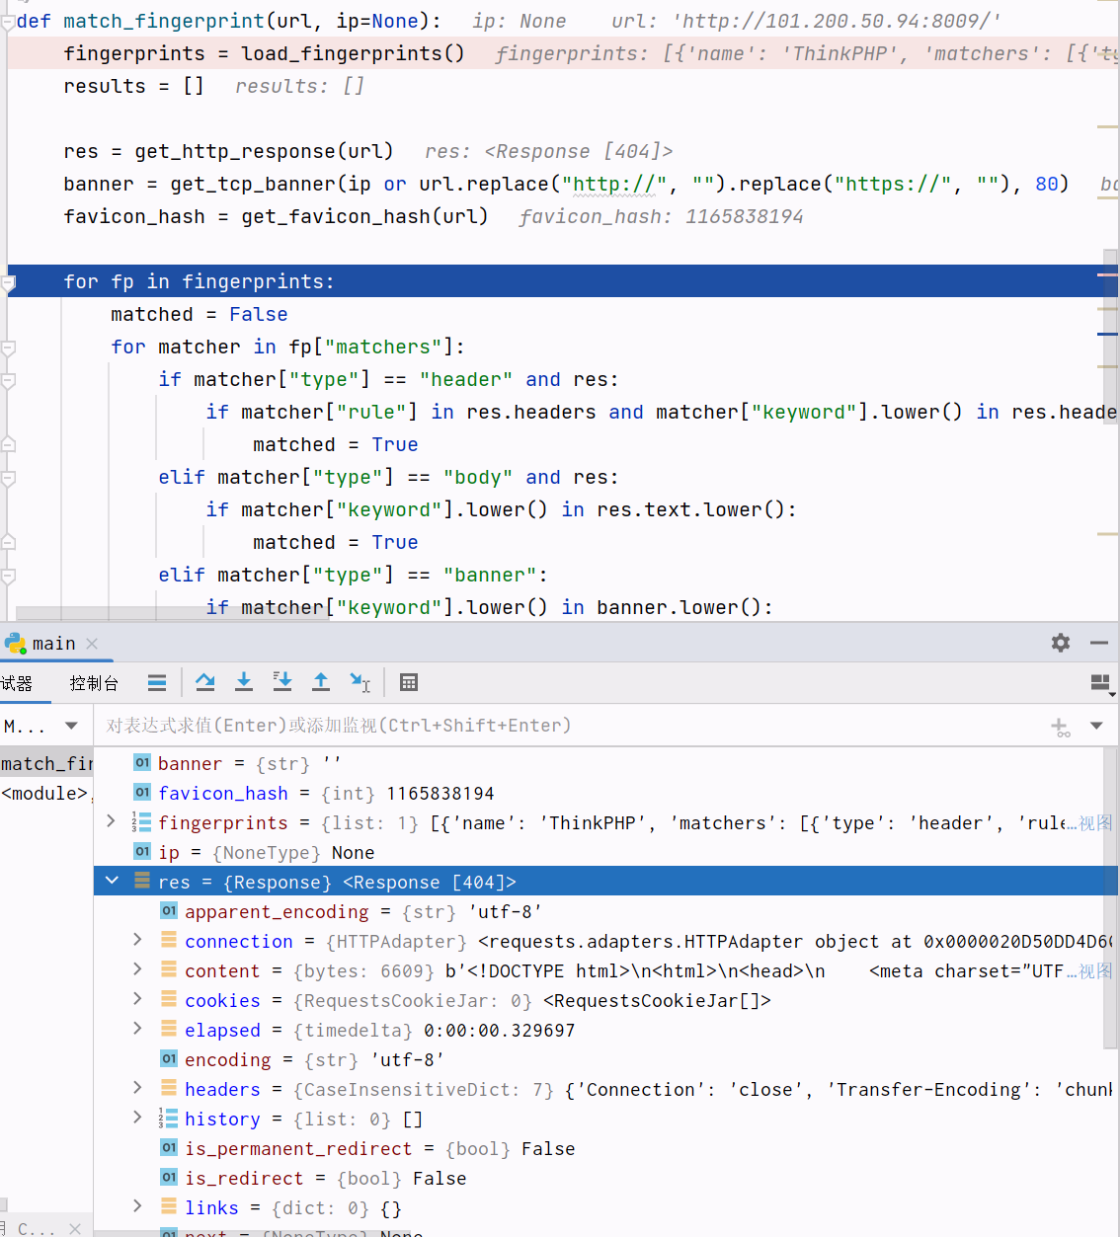Switch to the 控制台 console tab
1120x1237 pixels.
94,683
